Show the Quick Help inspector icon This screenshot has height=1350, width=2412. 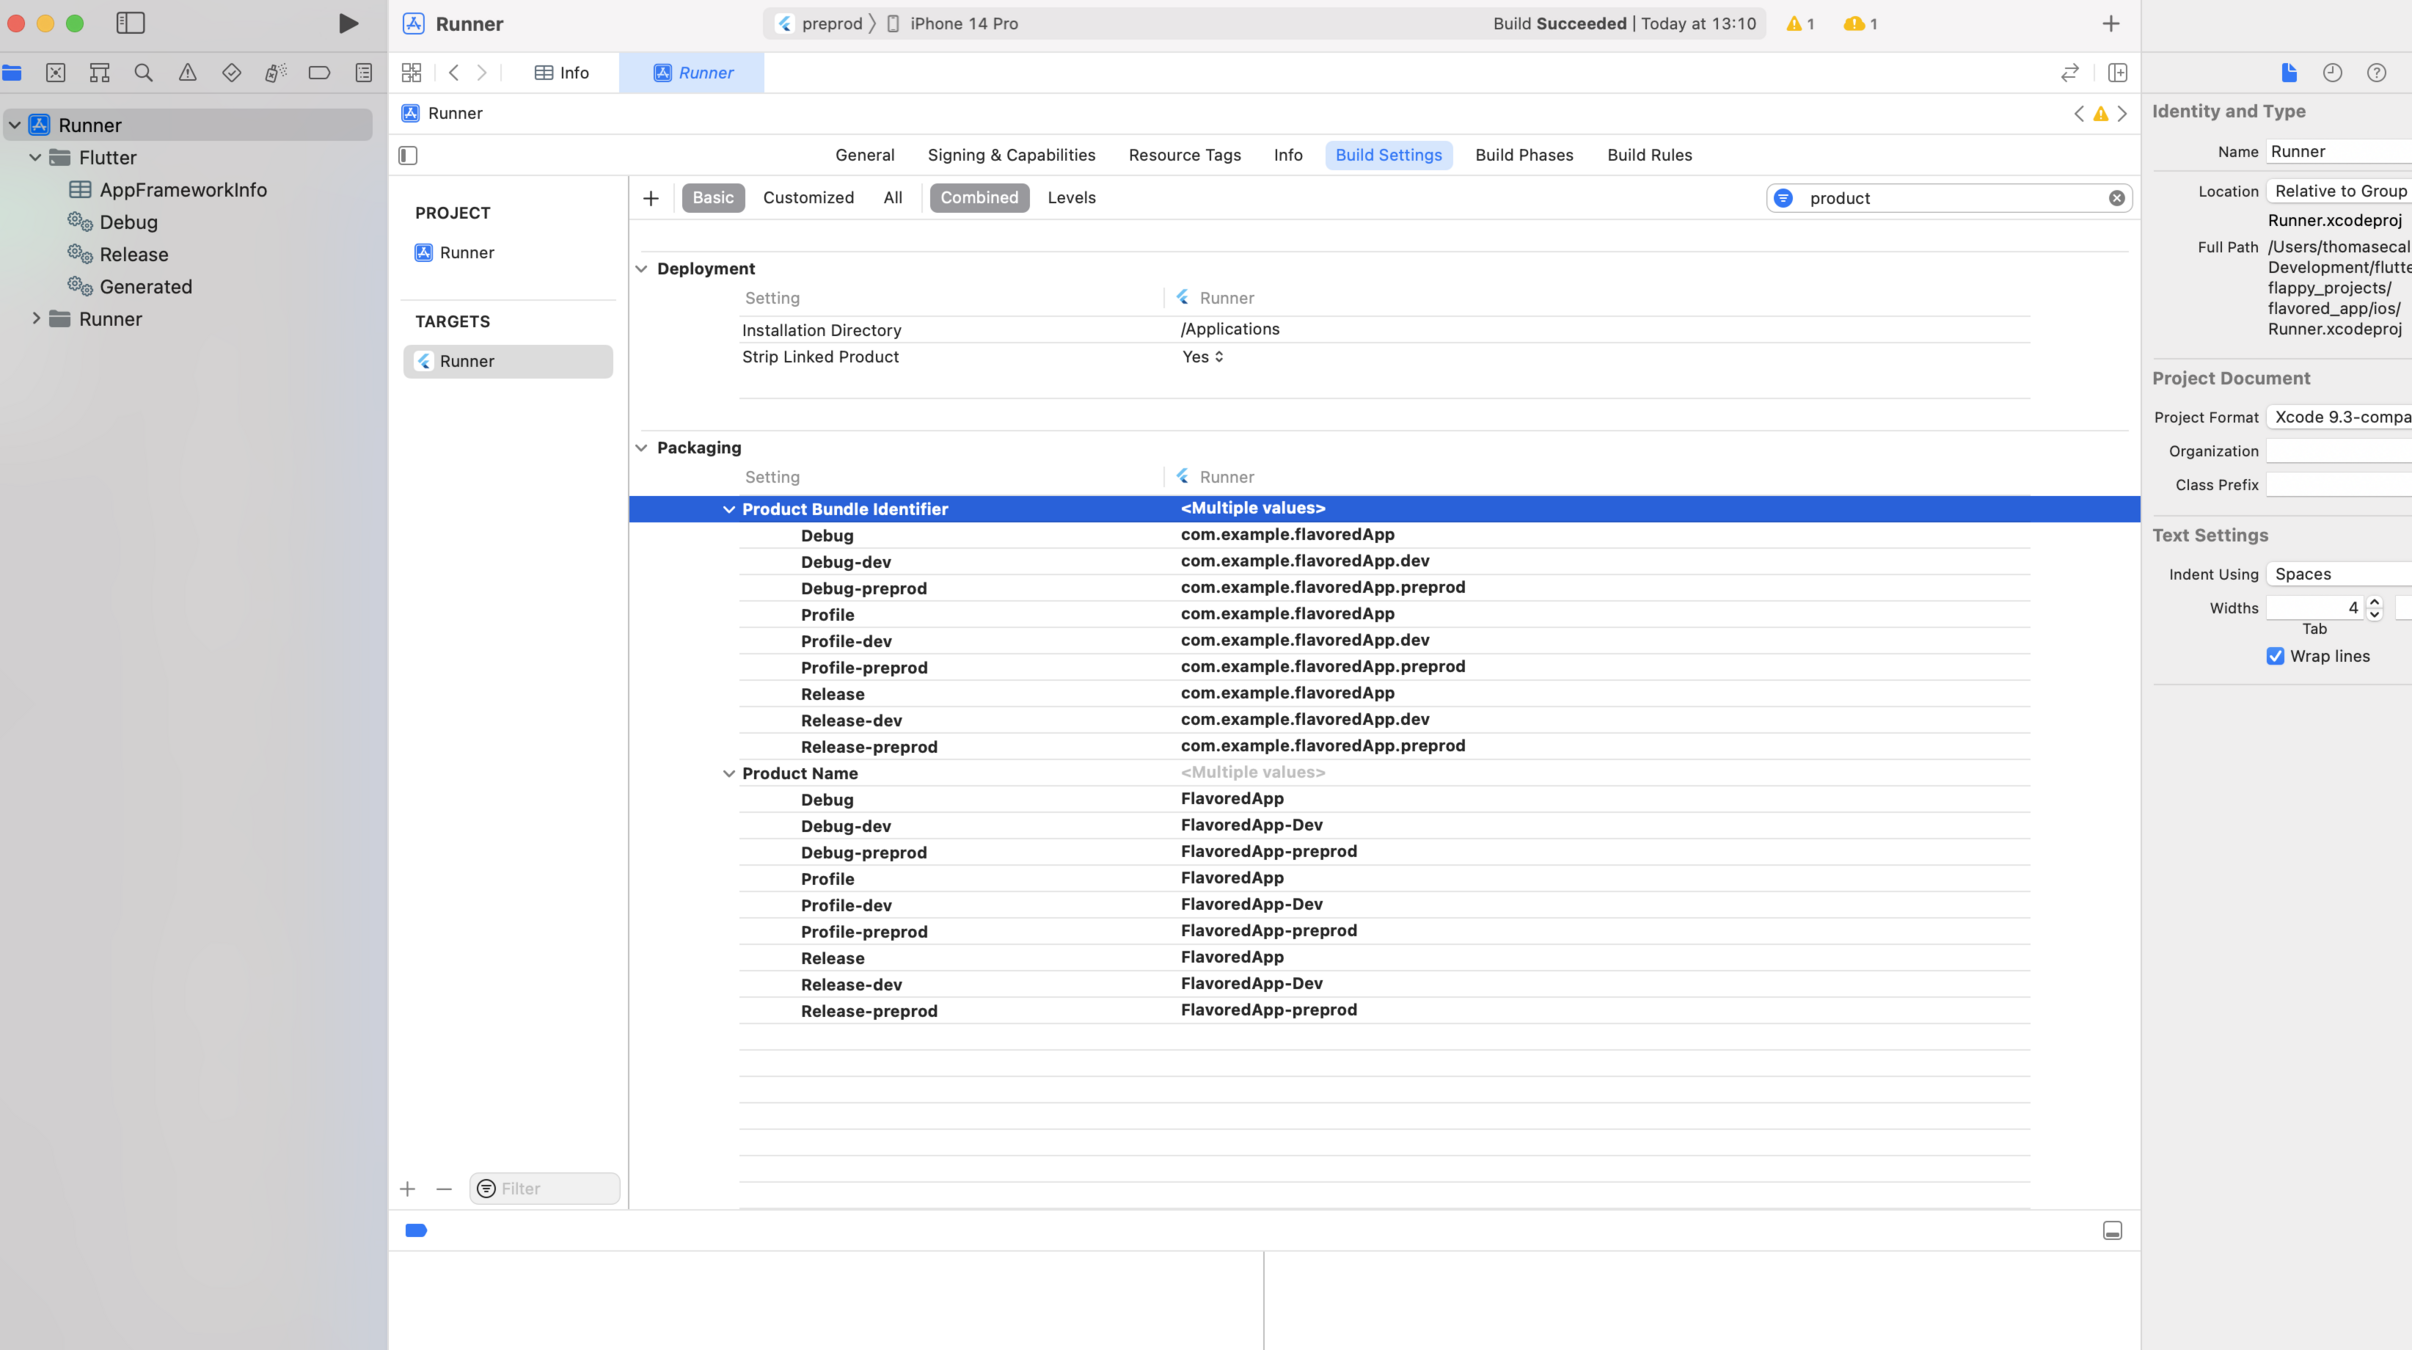pyautogui.click(x=2376, y=73)
